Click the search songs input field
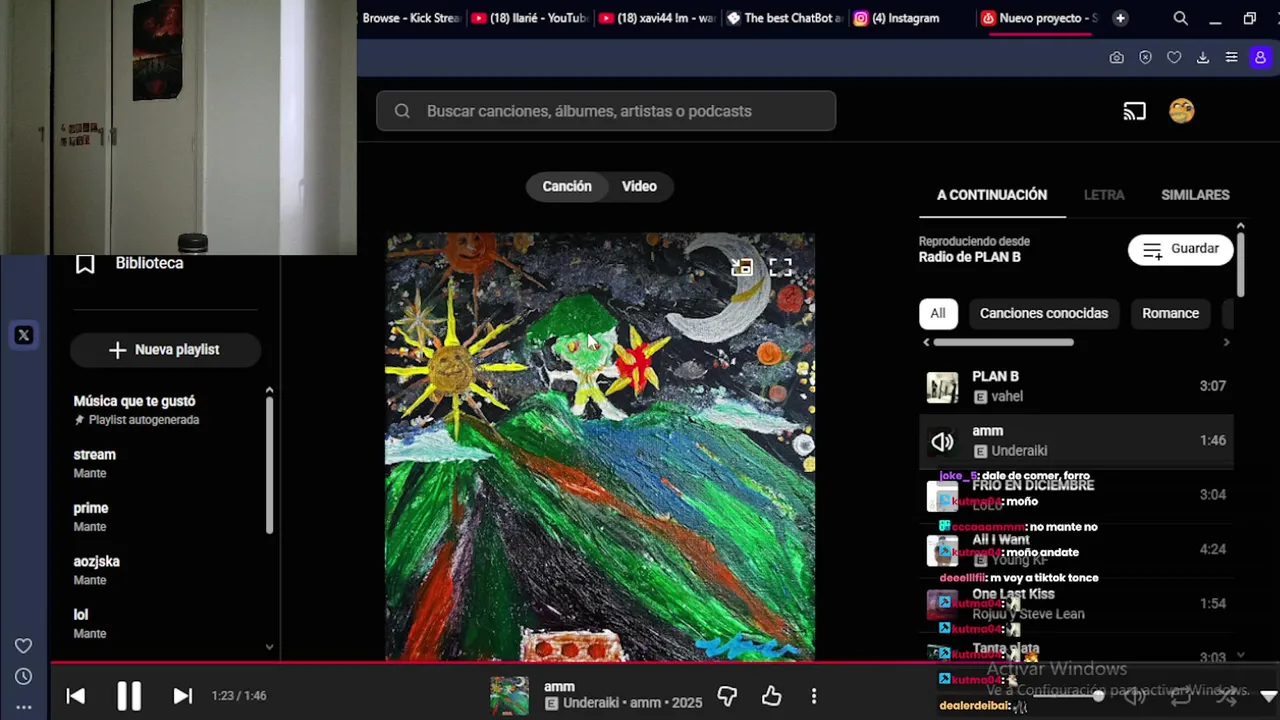This screenshot has width=1280, height=720. pos(606,111)
